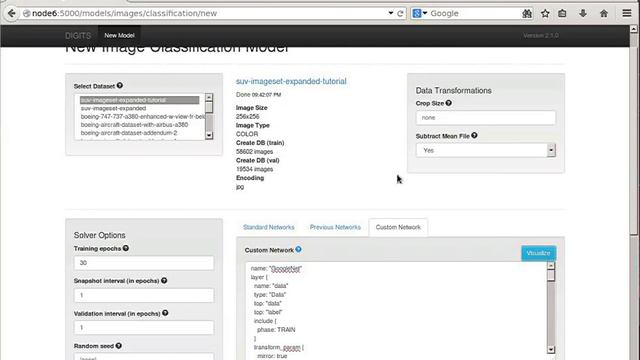Open the suv-imageset-expanded-tutorial link
This screenshot has height=360, width=640.
point(291,81)
